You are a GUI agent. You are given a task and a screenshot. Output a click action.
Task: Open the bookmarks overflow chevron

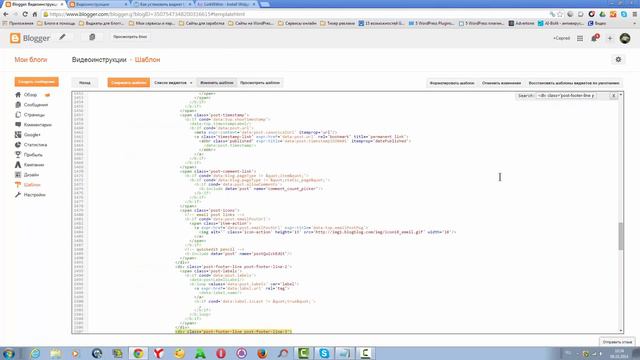click(x=635, y=23)
